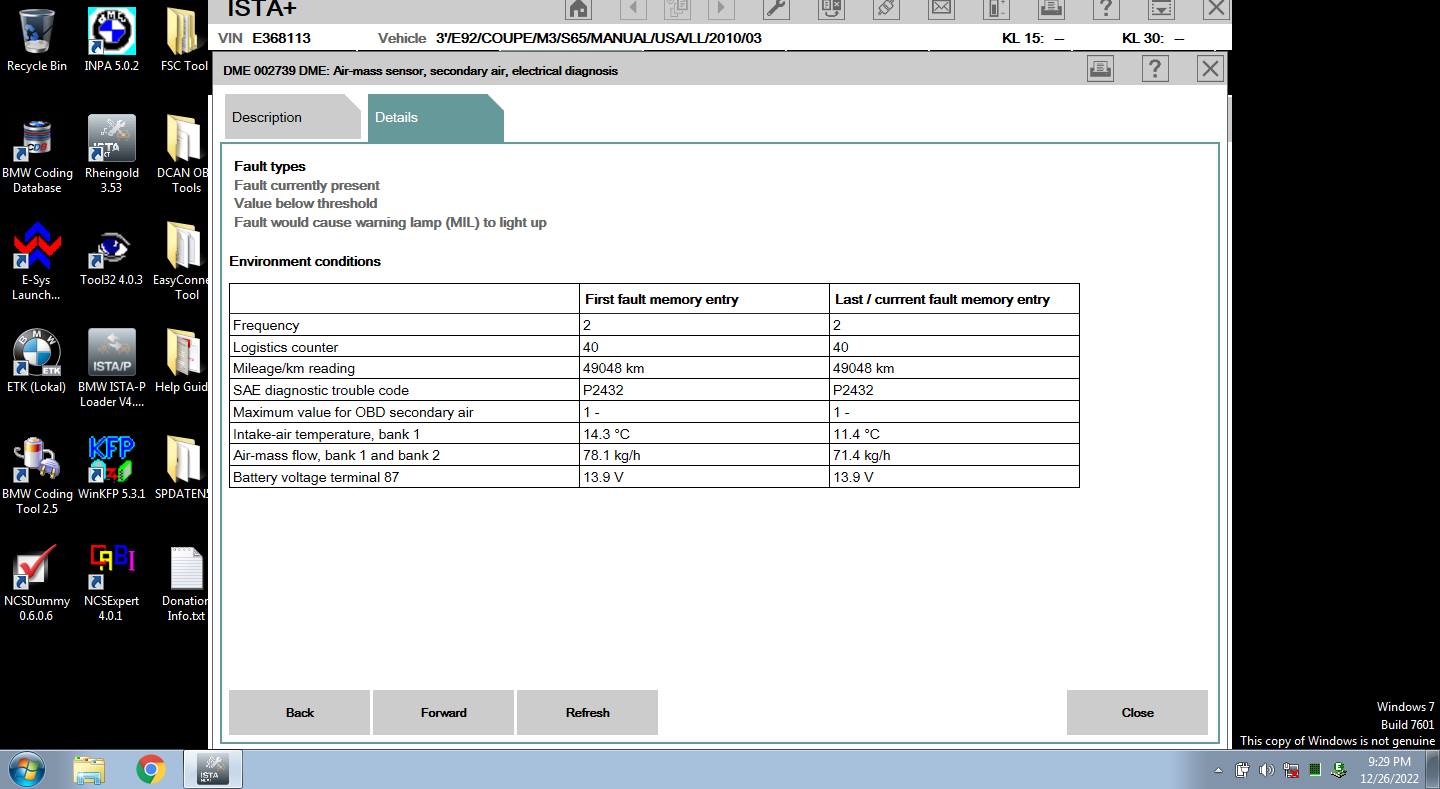Open the ISTA+ mail envelope icon
The image size is (1440, 789).
pos(941,8)
